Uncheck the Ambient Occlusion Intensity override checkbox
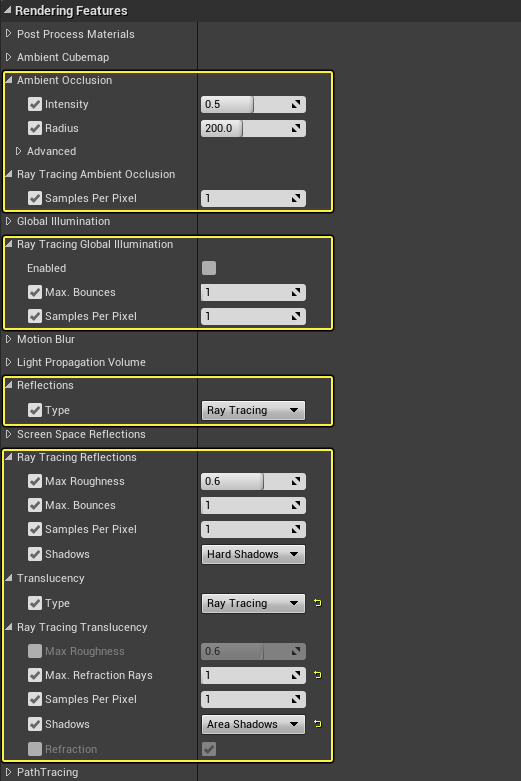The width and height of the screenshot is (521, 781). (x=35, y=104)
